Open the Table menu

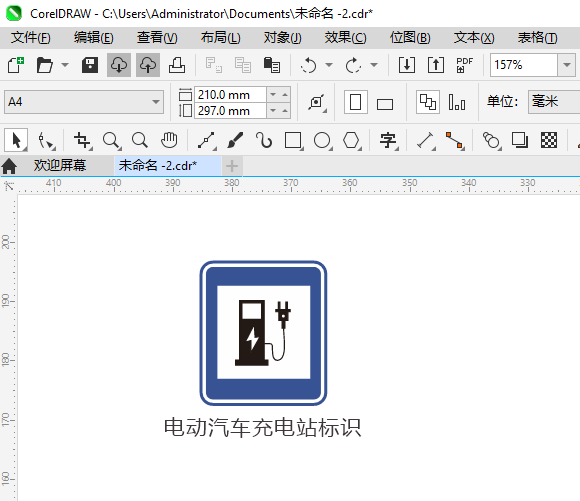pos(537,38)
